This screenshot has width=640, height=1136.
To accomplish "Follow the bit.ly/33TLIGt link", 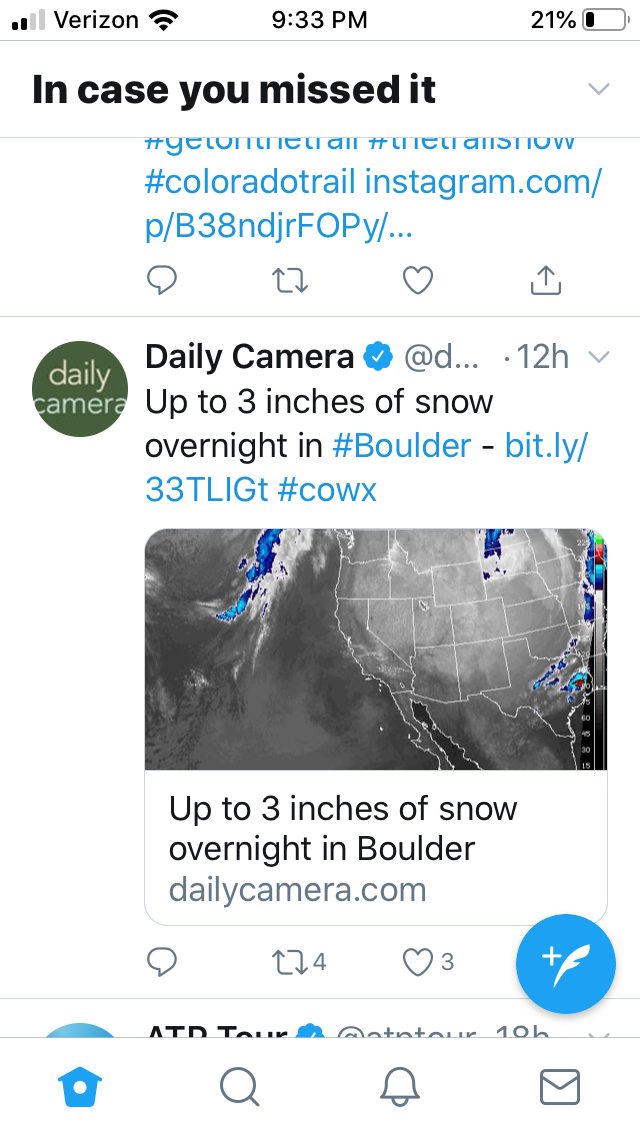I will [x=366, y=467].
